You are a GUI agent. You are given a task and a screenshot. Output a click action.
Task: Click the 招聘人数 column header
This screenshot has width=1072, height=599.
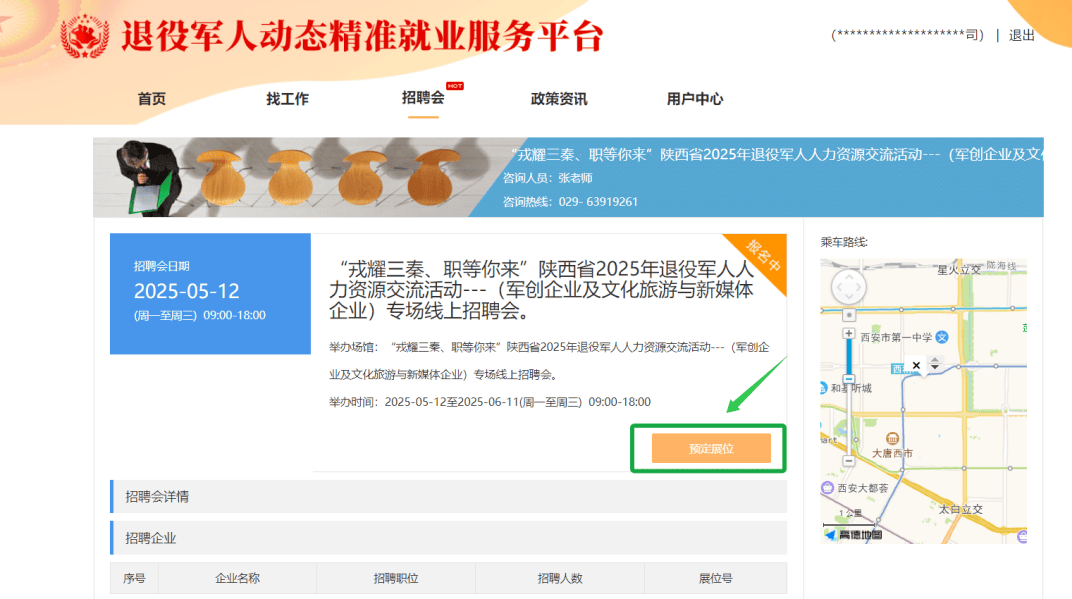point(560,578)
